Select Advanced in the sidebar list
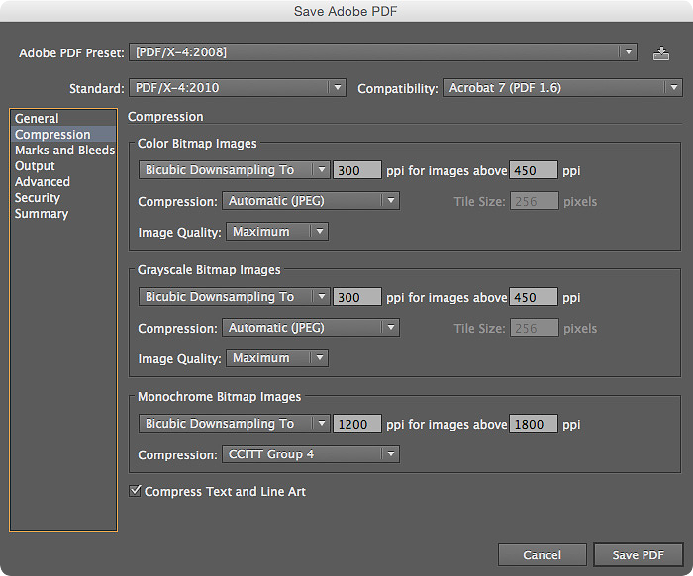The height and width of the screenshot is (576, 693). pos(64,182)
